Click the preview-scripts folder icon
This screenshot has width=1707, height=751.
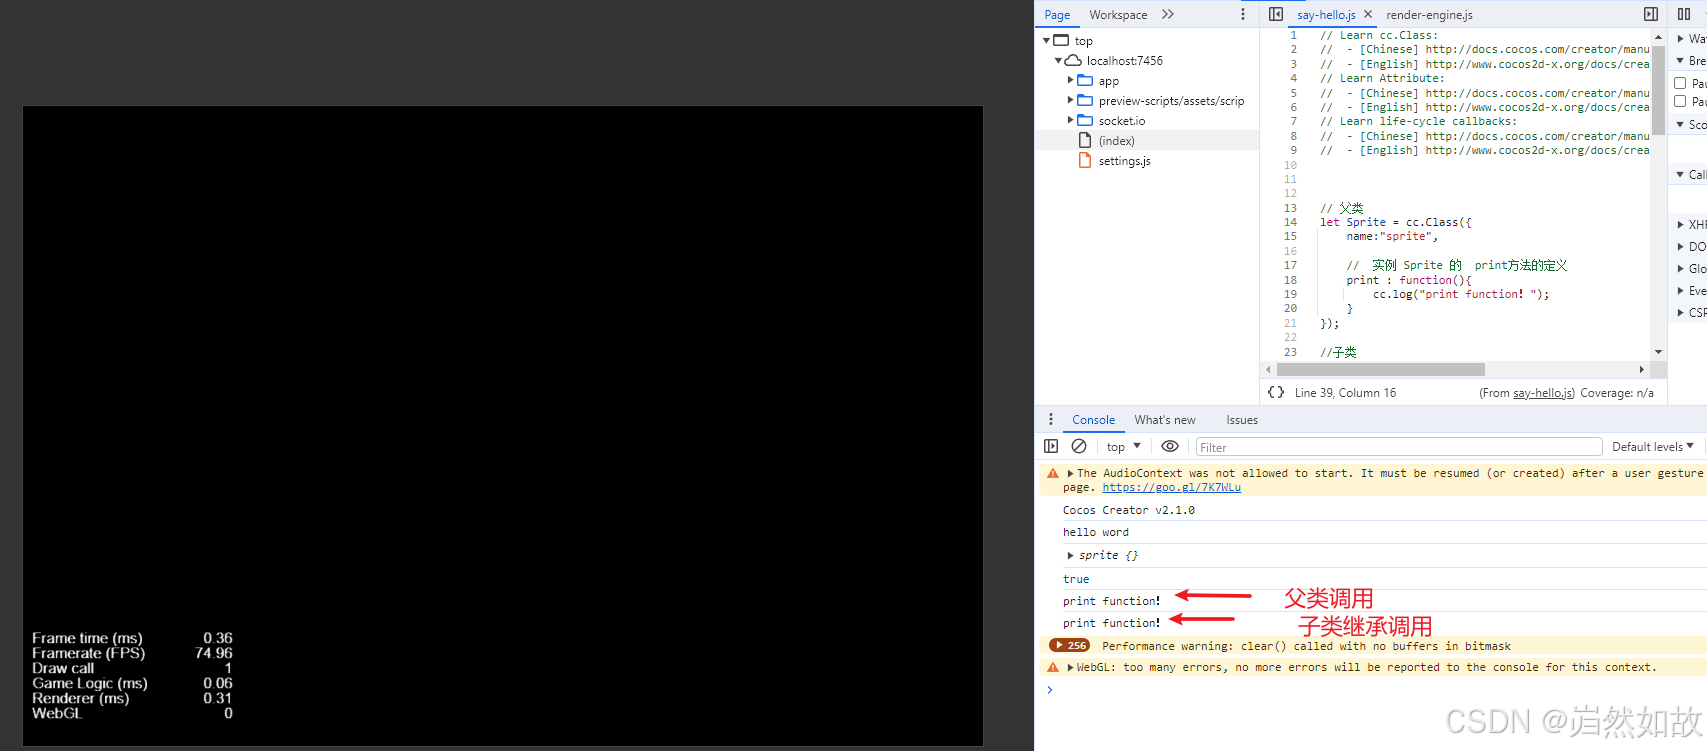coord(1085,100)
